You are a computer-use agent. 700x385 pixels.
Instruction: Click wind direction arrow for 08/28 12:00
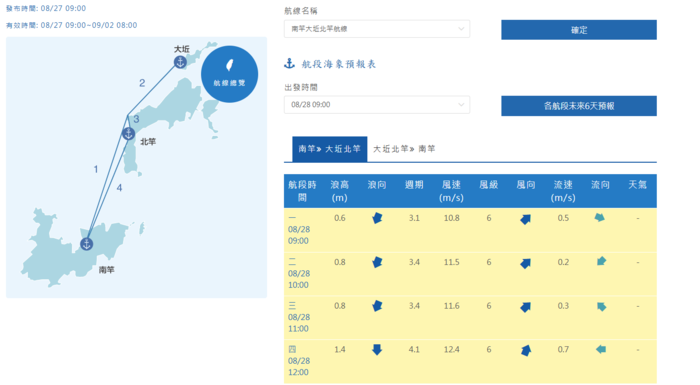526,350
